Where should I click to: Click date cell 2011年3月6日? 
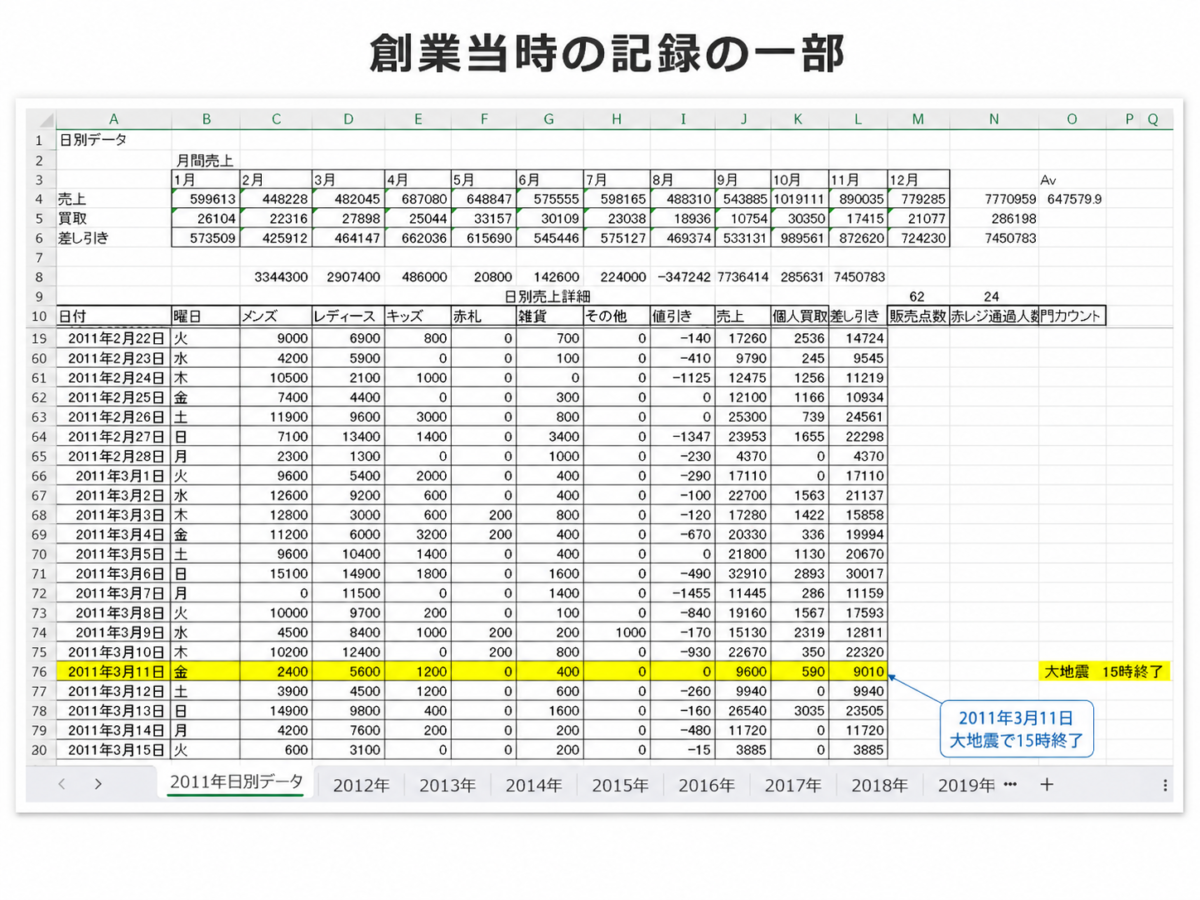(114, 574)
